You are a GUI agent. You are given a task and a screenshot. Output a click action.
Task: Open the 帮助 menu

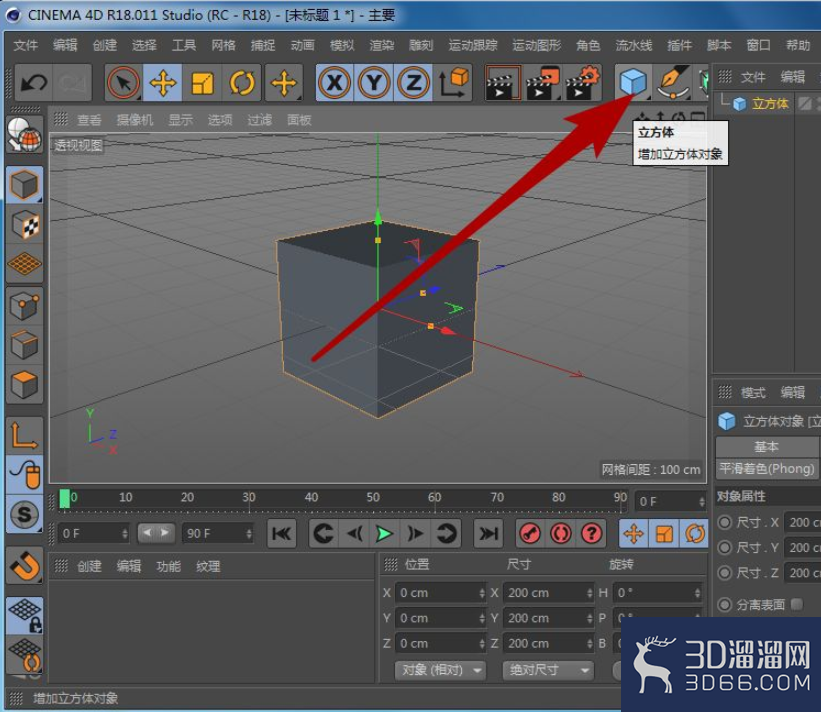click(798, 46)
